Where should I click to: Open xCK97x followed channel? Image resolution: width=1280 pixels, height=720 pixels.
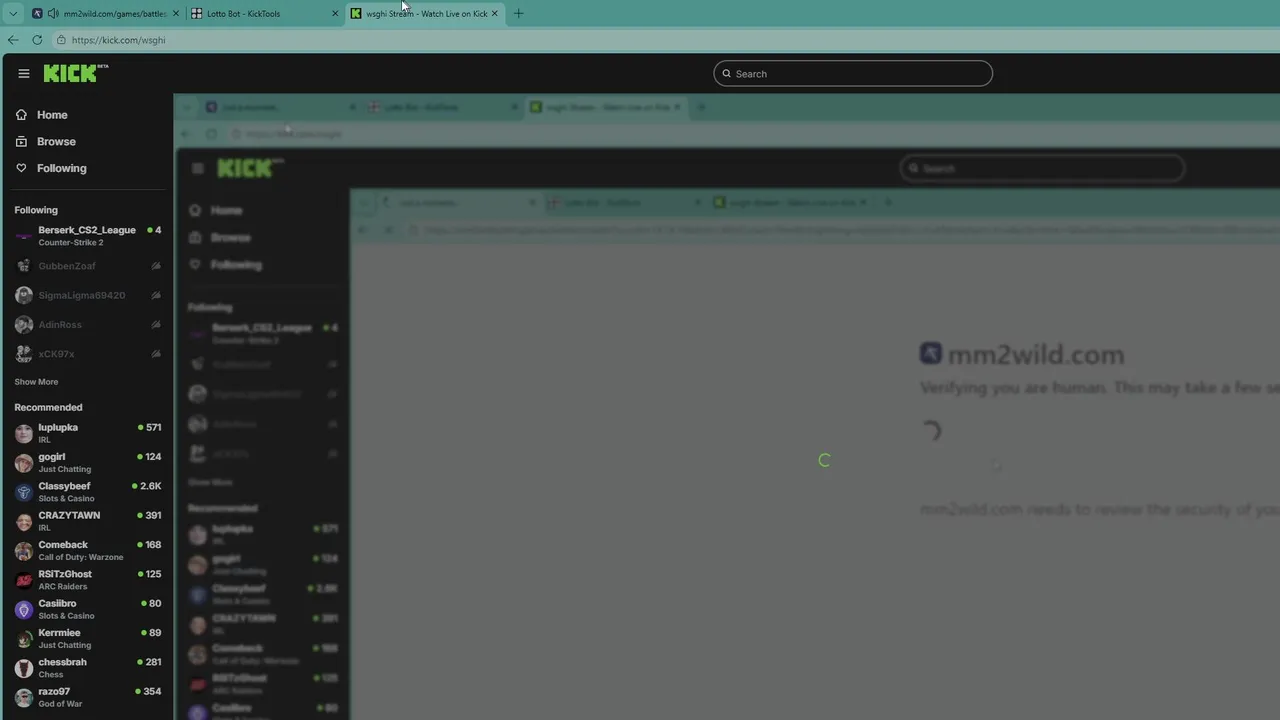(88, 354)
